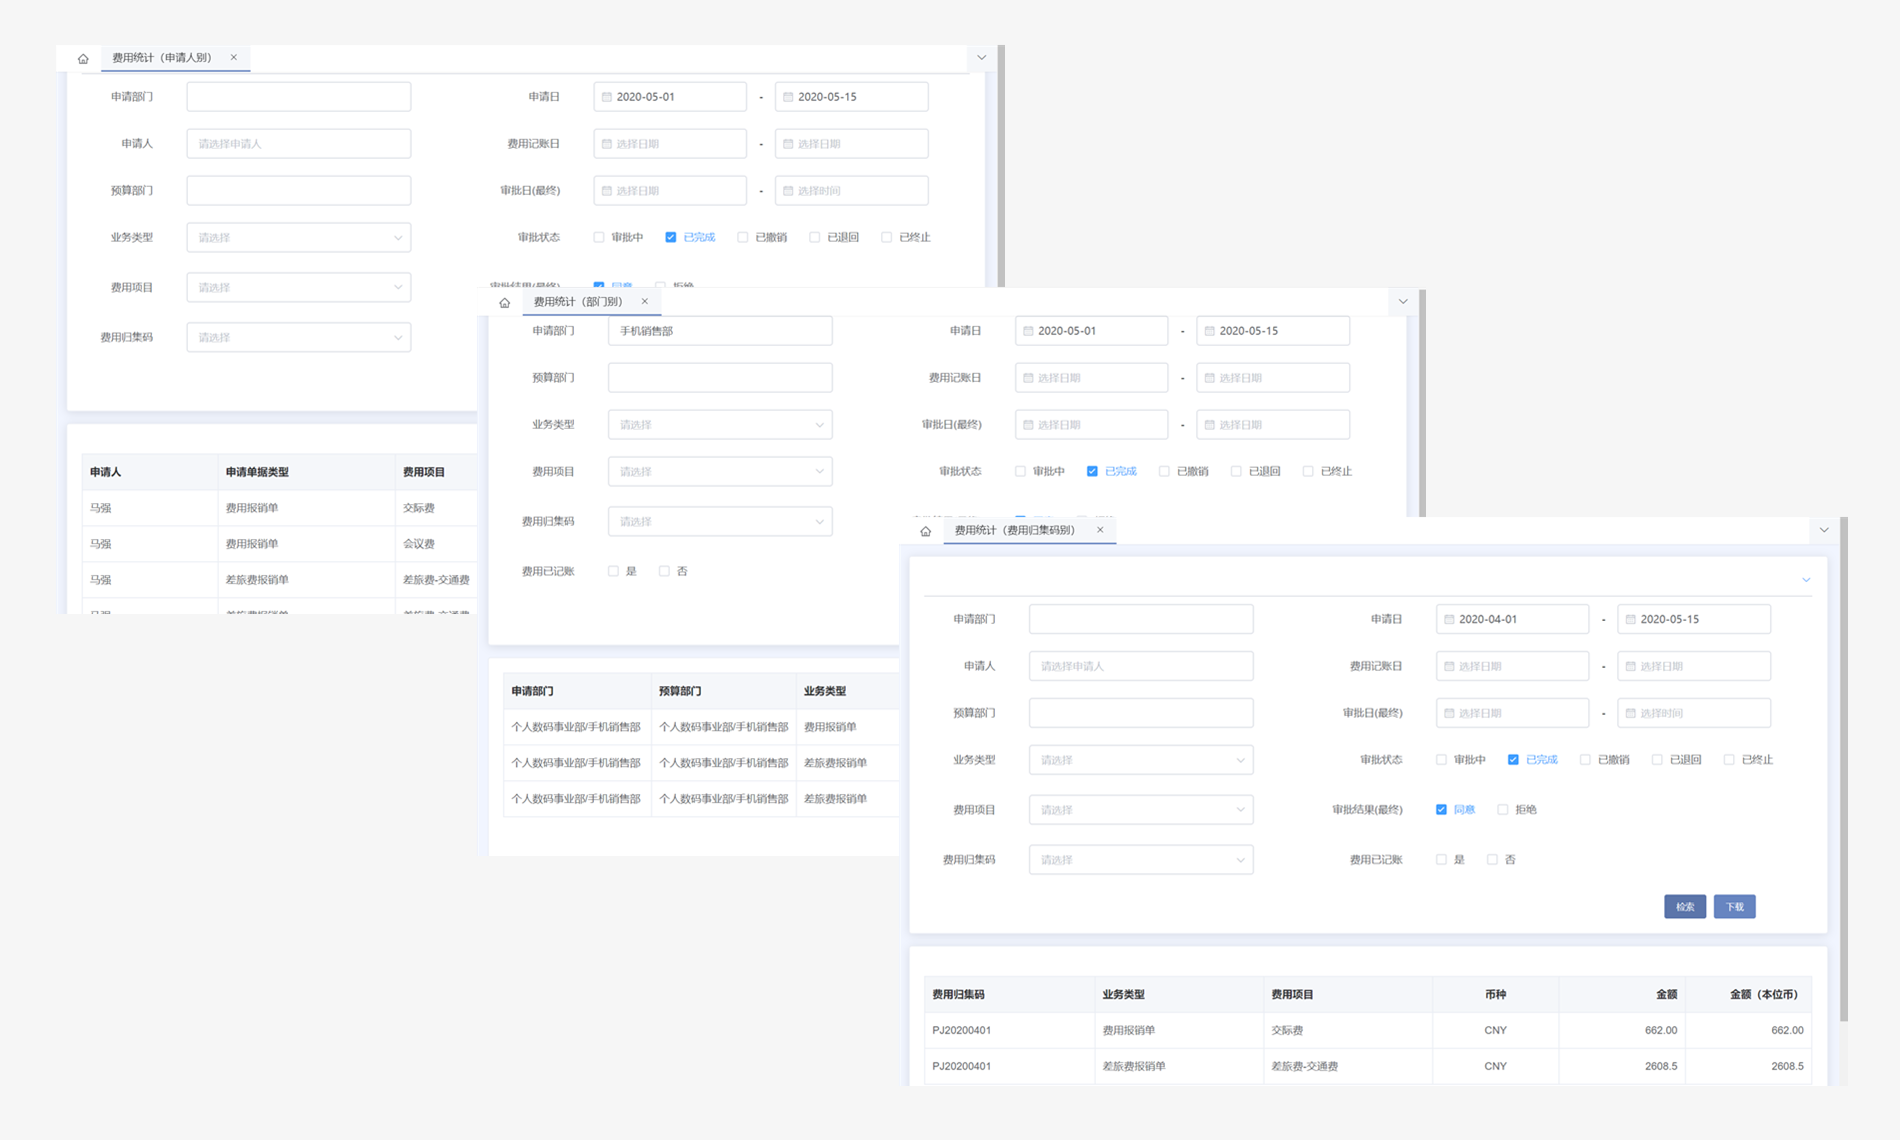Check 拒绝 checkbox under 审批结果(最终)

click(x=1502, y=810)
